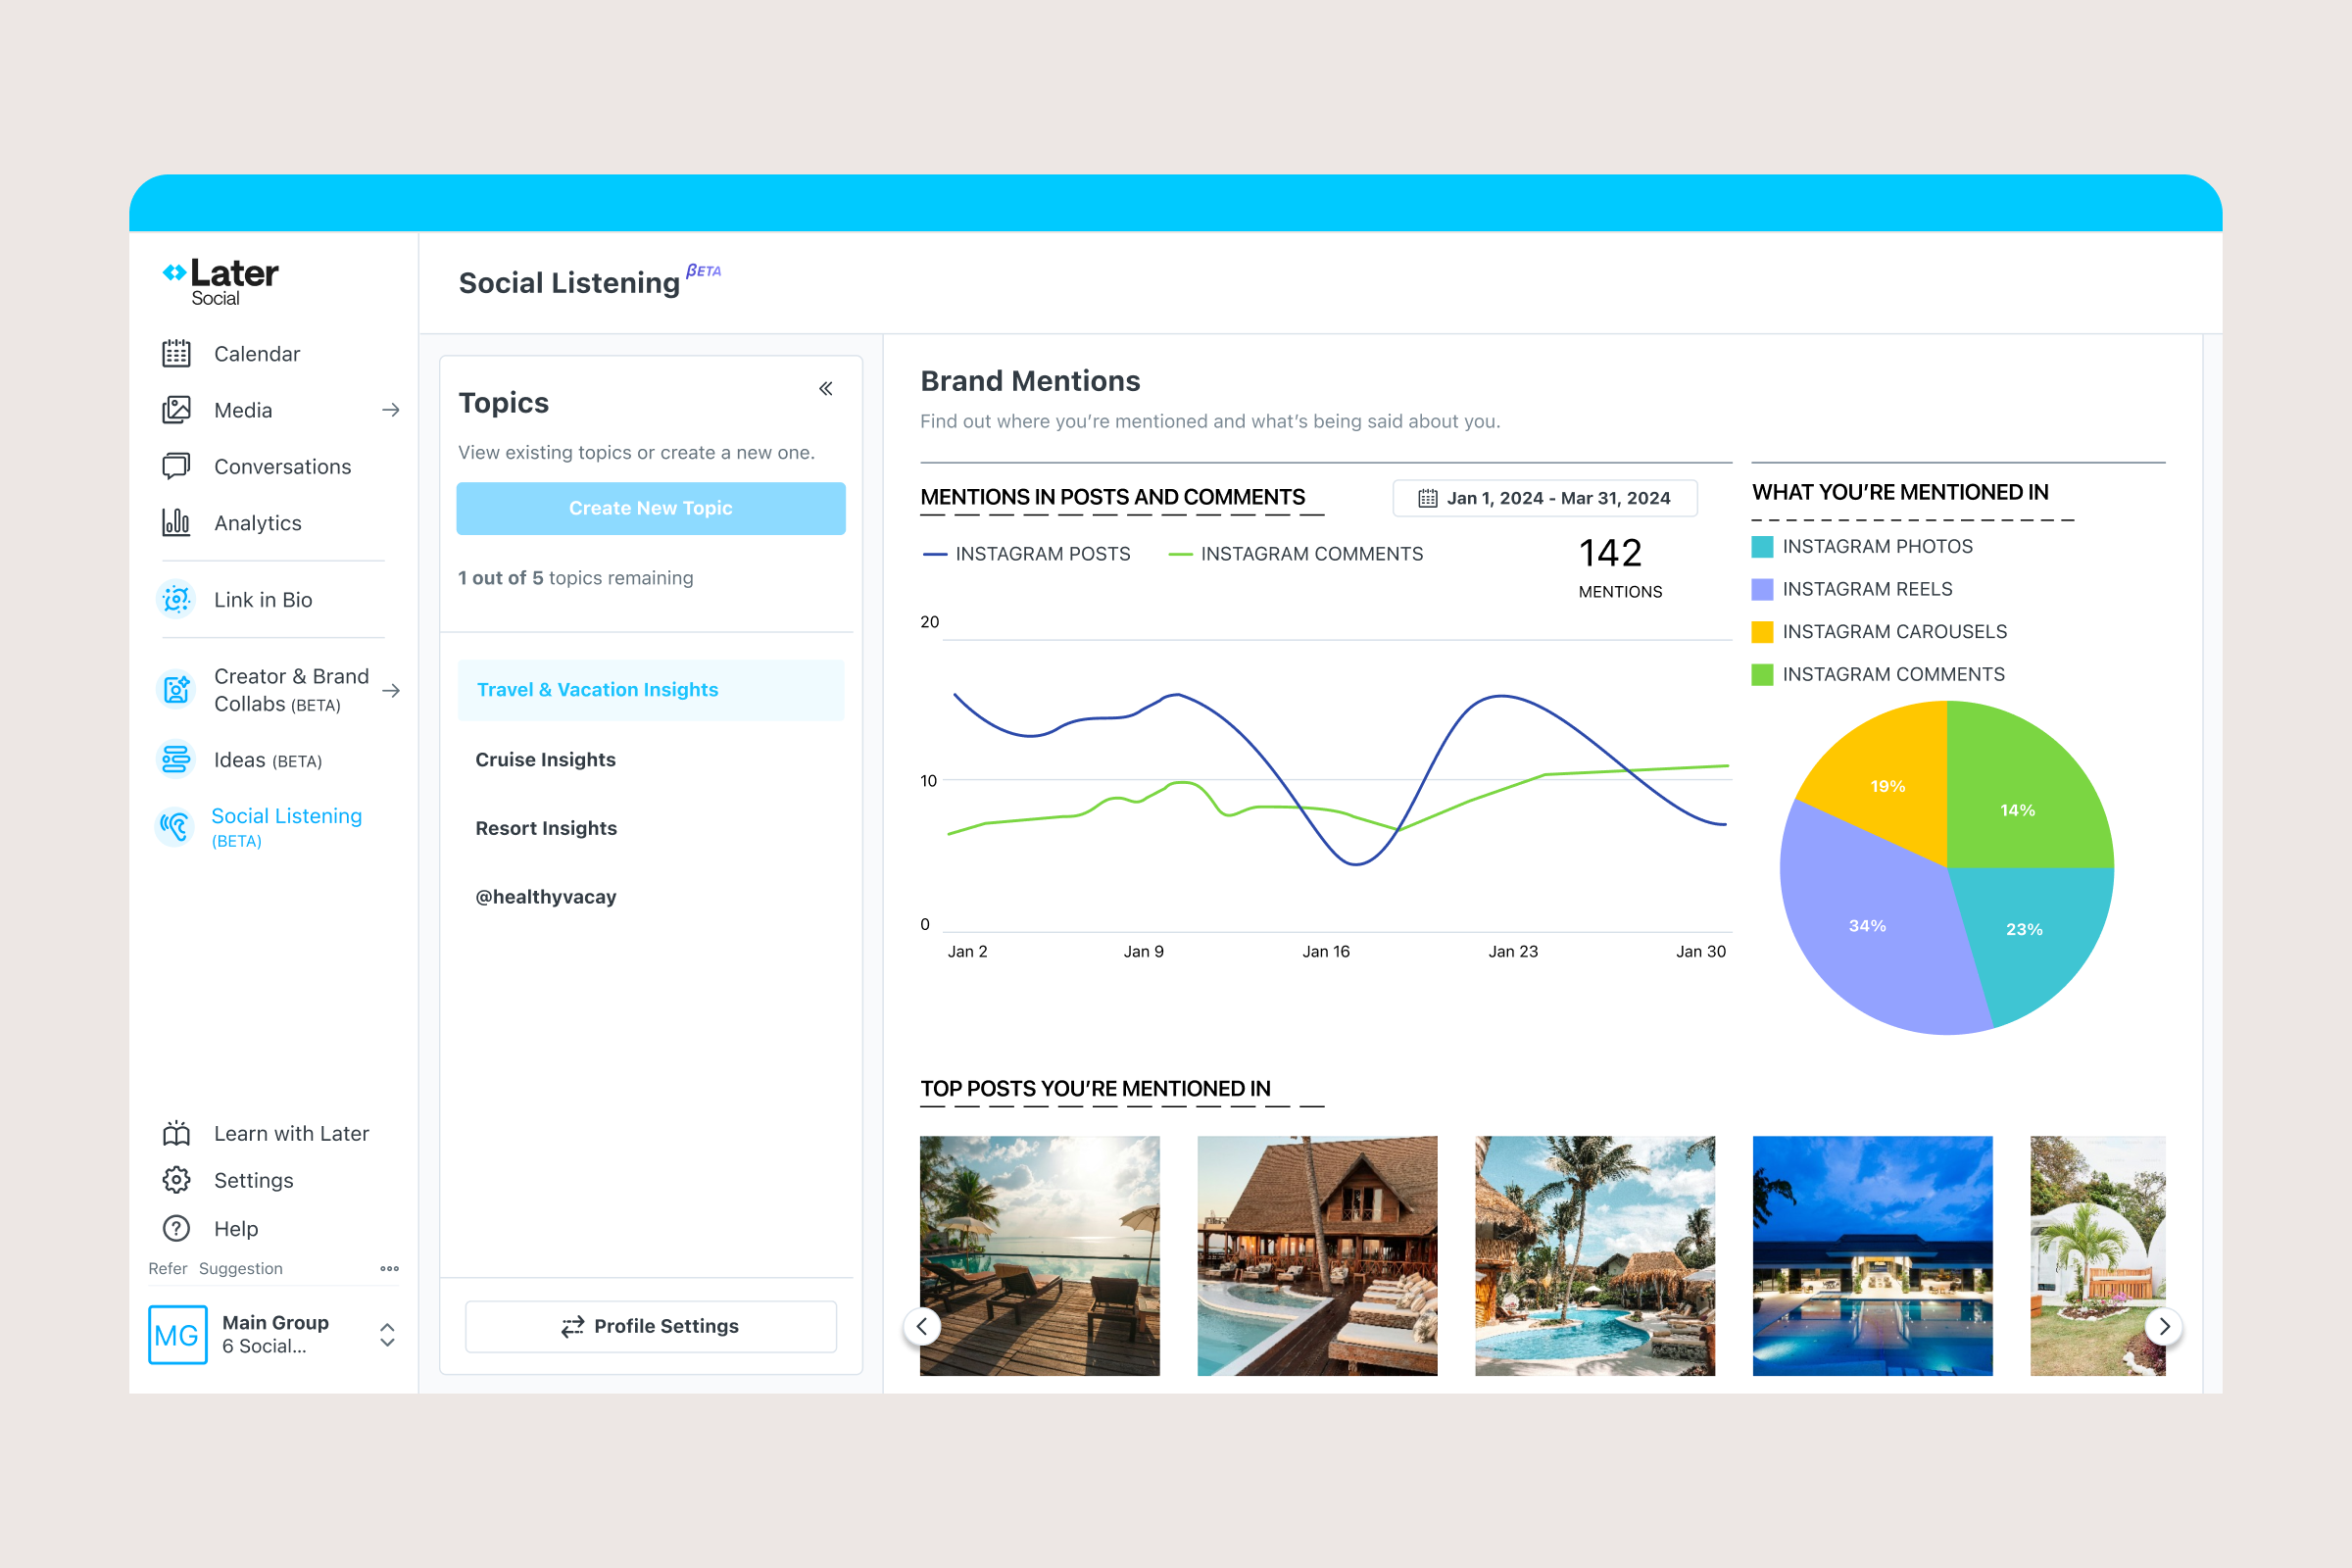The height and width of the screenshot is (1568, 2352).
Task: Open the Analytics panel
Action: click(257, 522)
